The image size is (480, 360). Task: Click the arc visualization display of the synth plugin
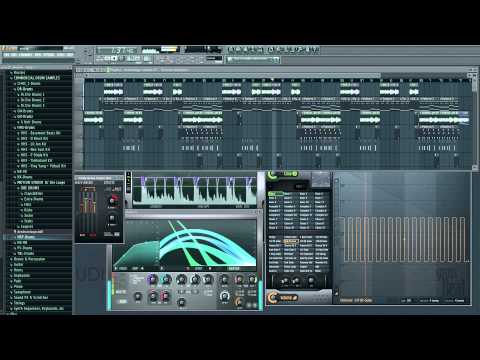[185, 243]
